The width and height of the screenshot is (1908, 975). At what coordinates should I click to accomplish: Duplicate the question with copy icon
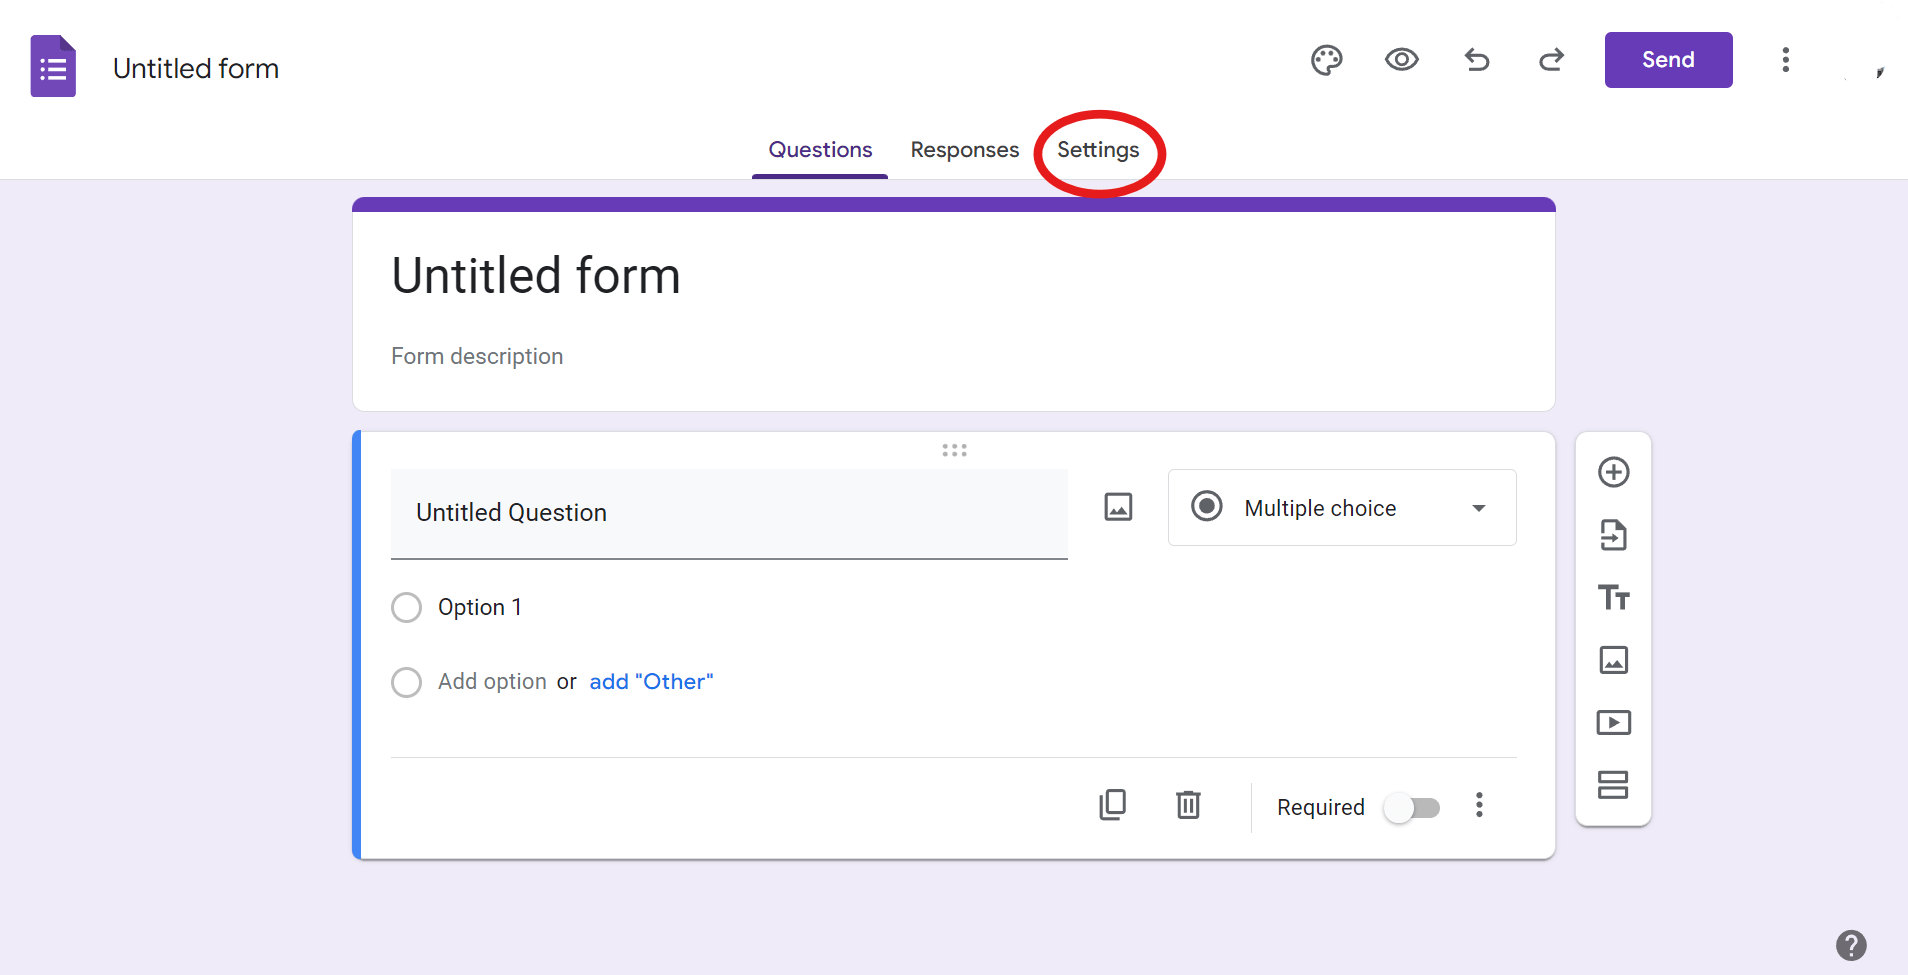(x=1112, y=805)
